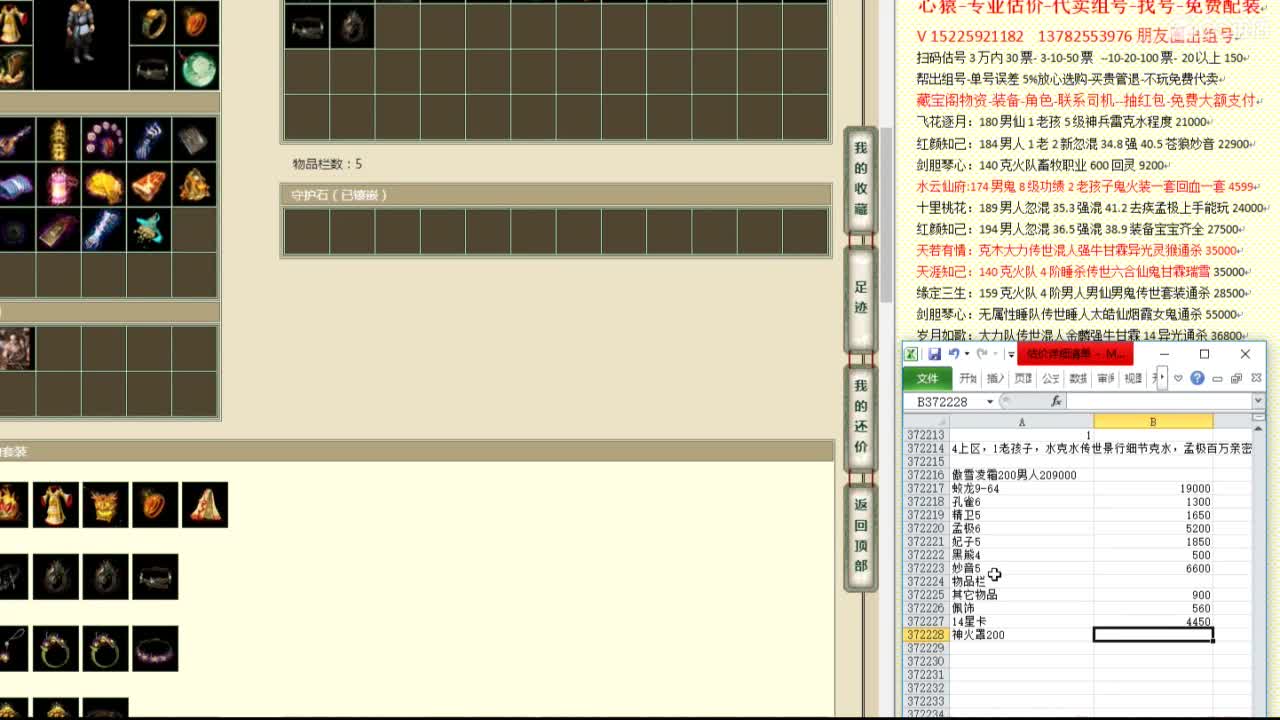This screenshot has width=1280, height=720.
Task: Click the Save icon in Excel quick access toolbar
Action: [936, 354]
